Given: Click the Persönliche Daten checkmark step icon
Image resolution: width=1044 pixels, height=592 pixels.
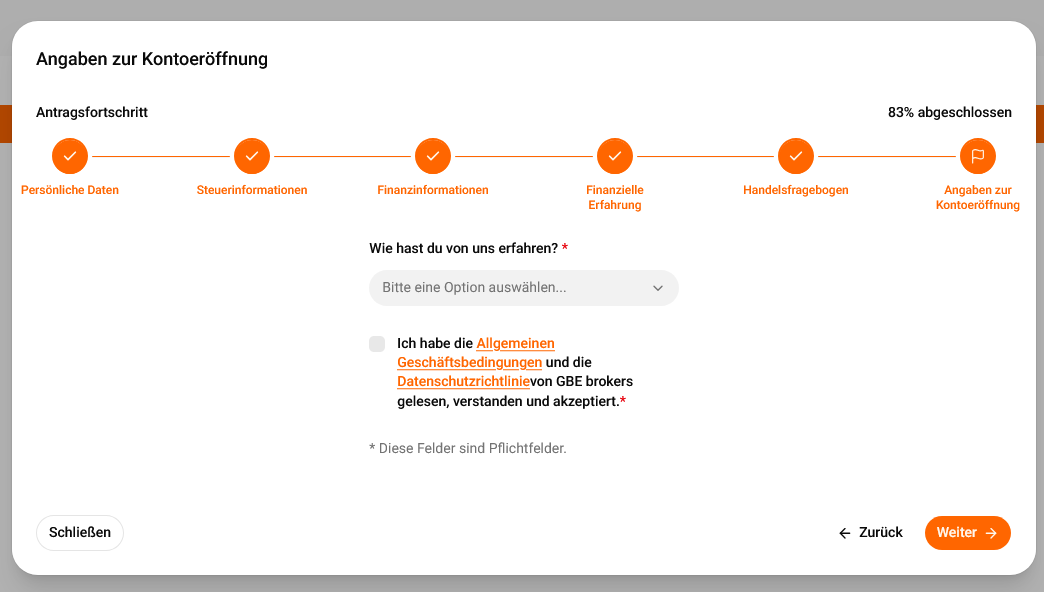Looking at the screenshot, I should pos(70,156).
